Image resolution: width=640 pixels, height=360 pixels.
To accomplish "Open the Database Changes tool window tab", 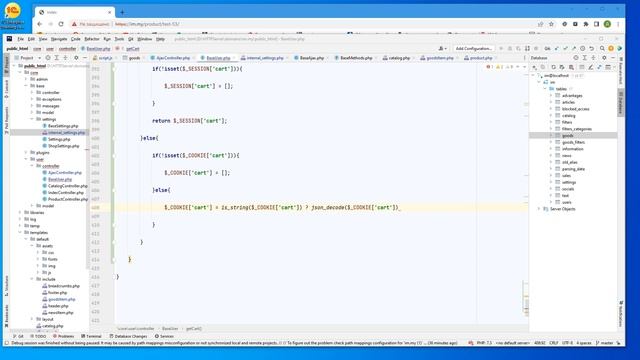I will tap(128, 336).
